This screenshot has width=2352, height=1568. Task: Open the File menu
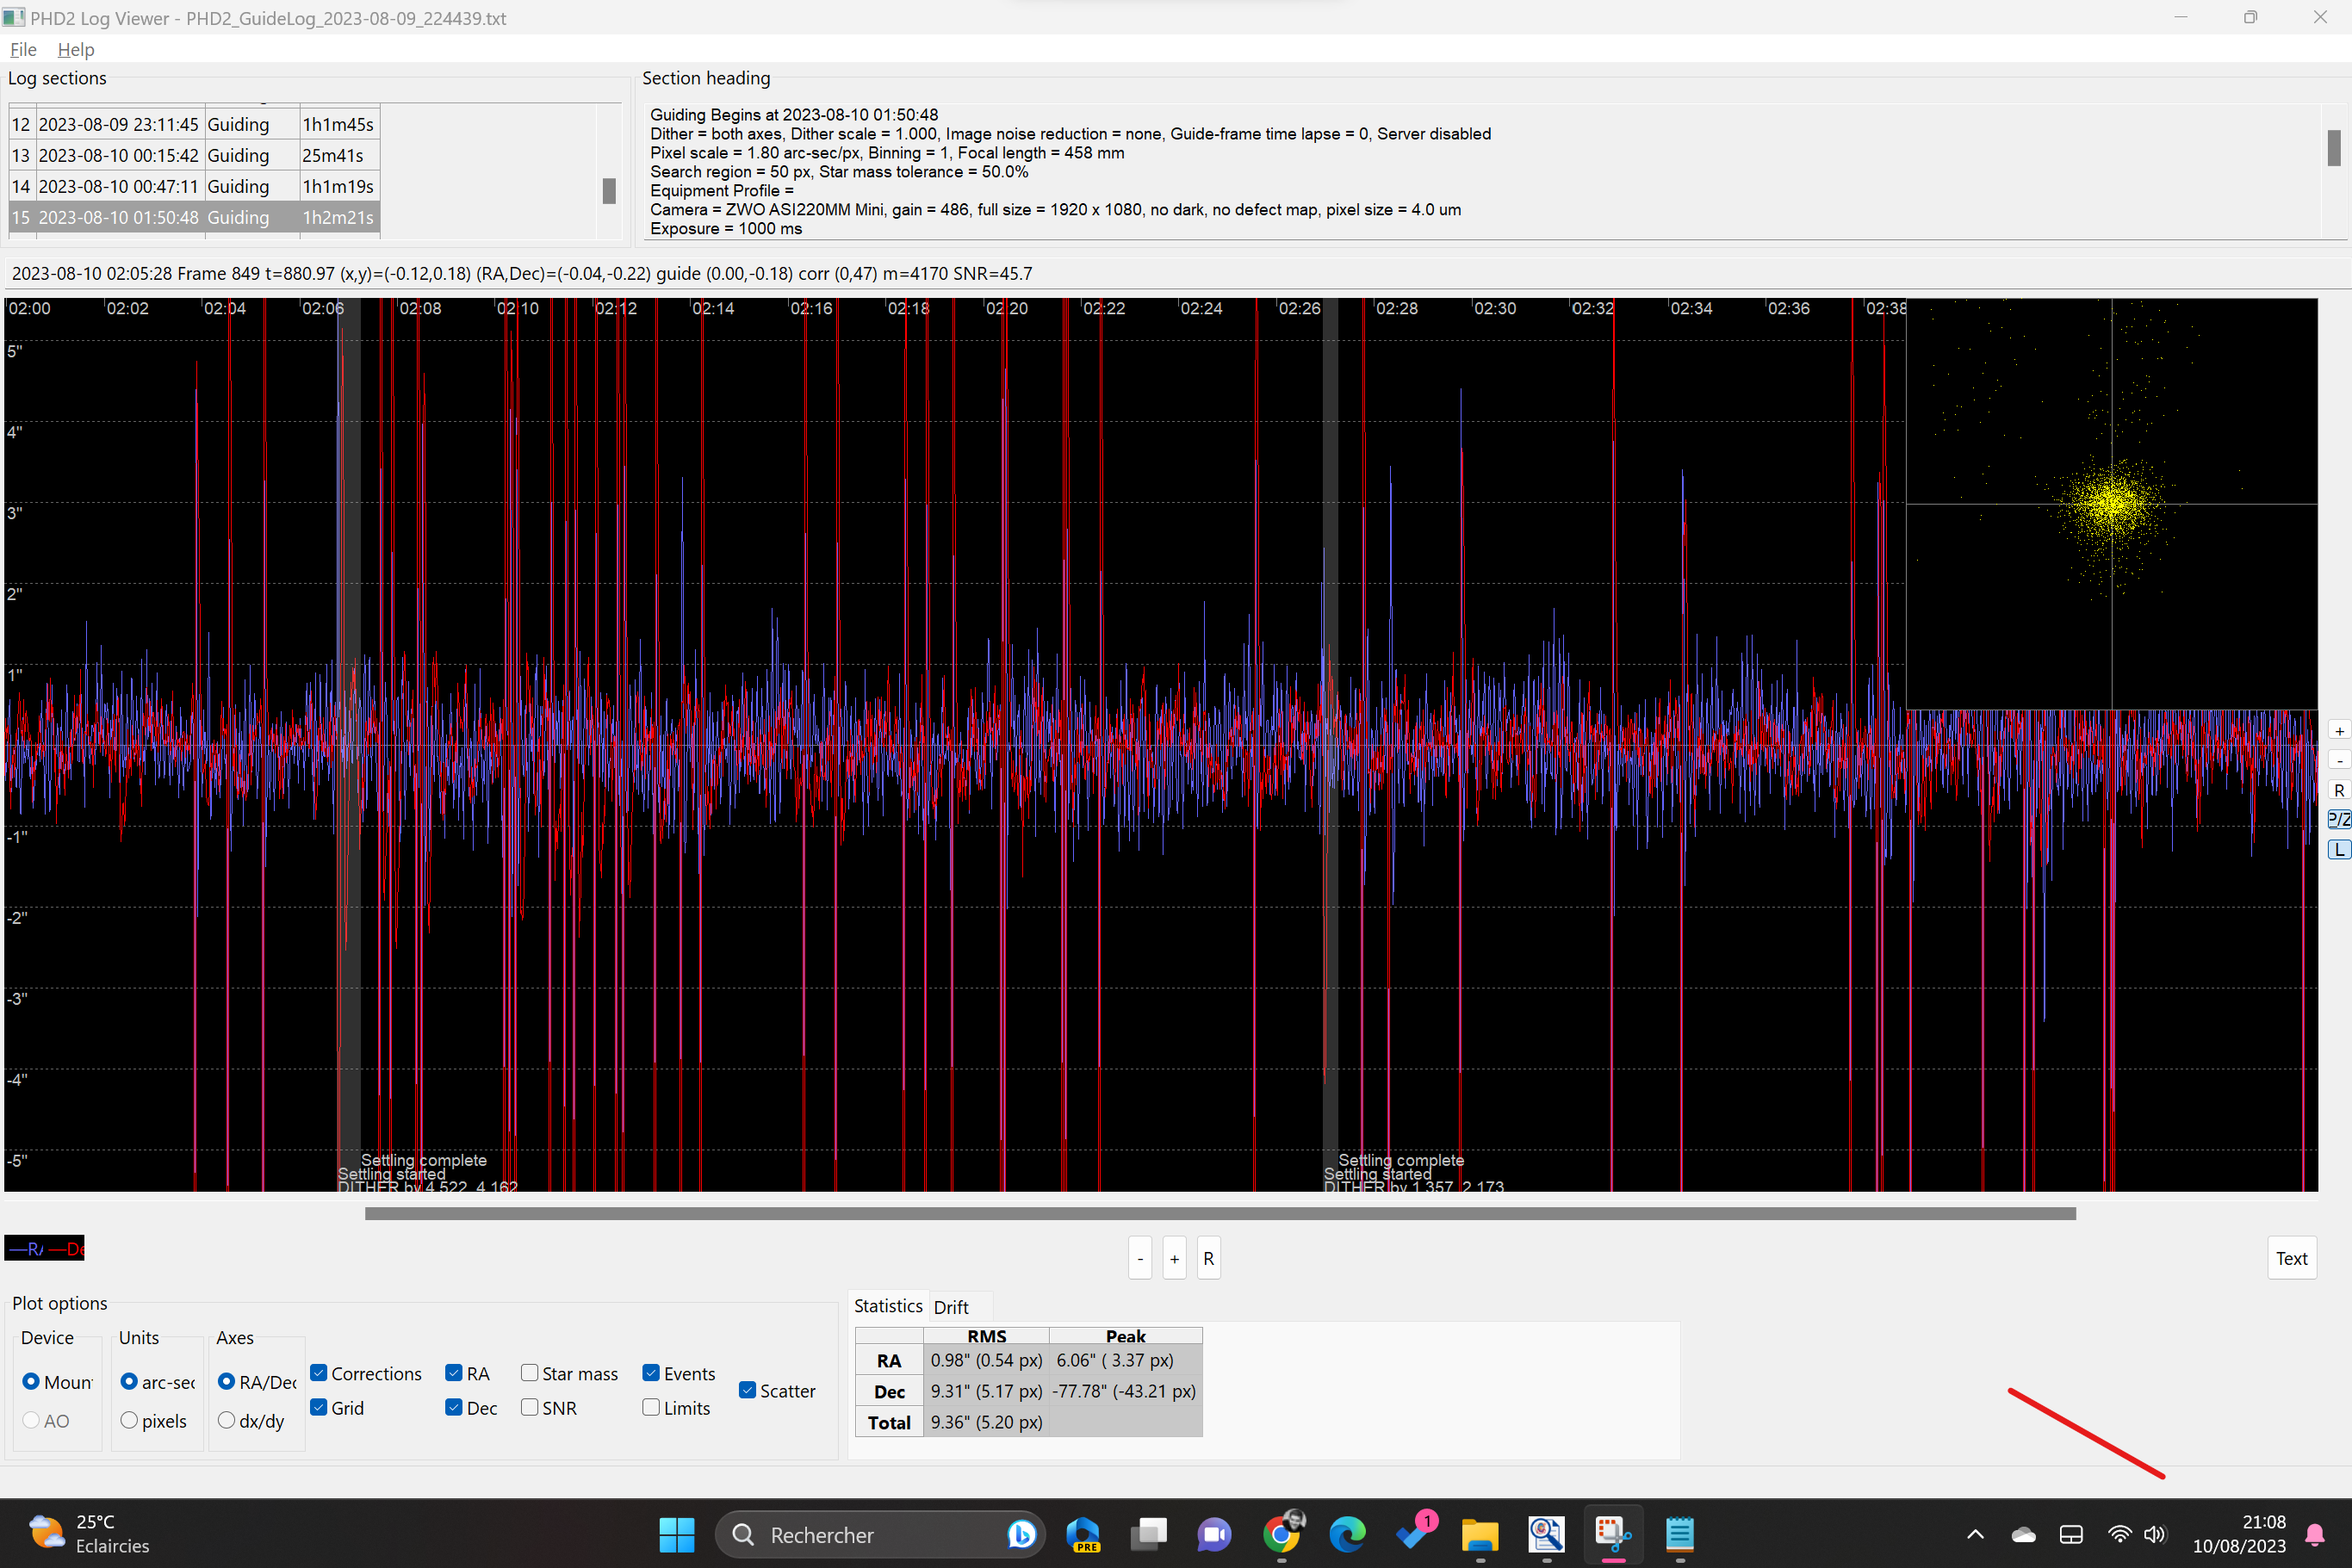[x=22, y=49]
